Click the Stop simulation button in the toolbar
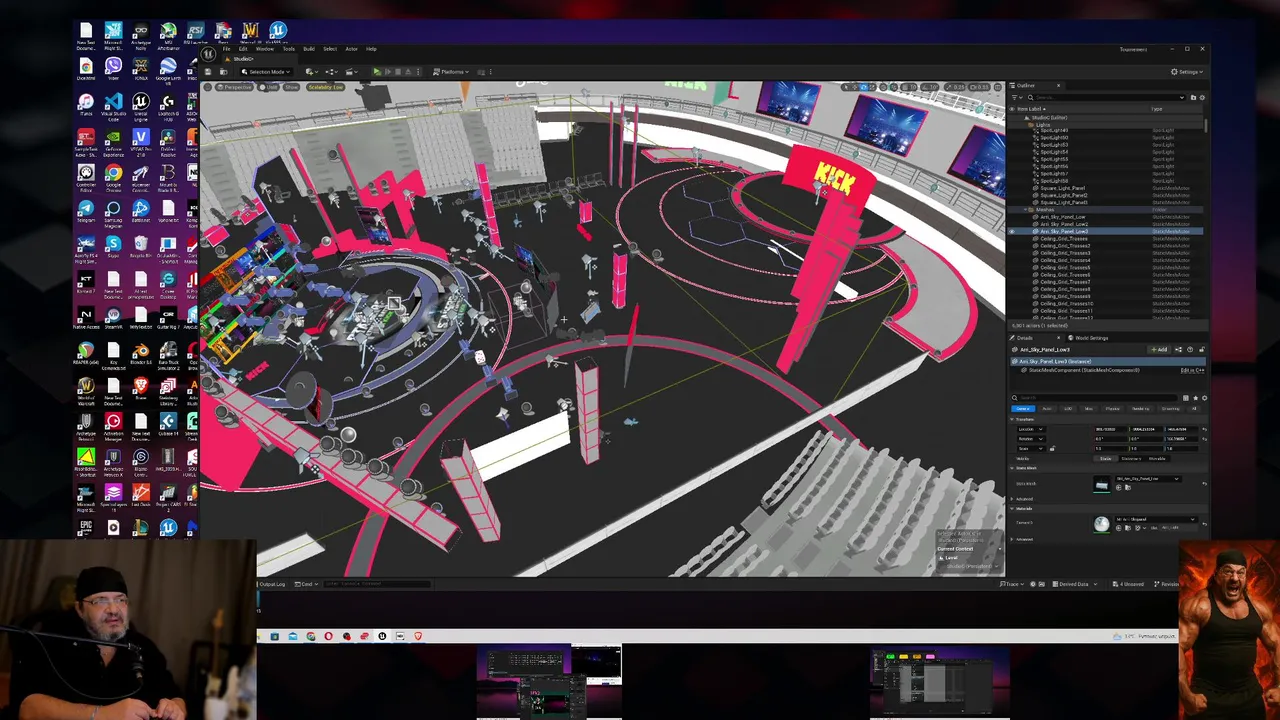 click(398, 72)
